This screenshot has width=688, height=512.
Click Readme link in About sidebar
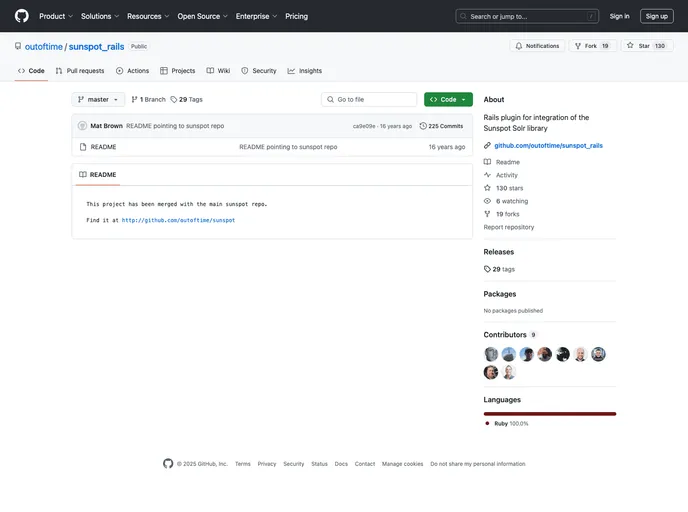point(502,162)
